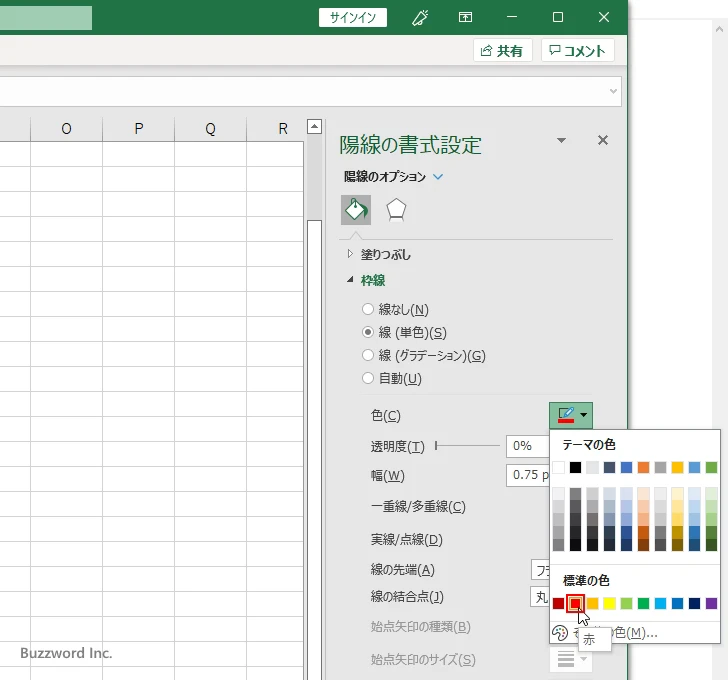The height and width of the screenshot is (680, 728).
Task: Expand the formula bar chevron
Action: [613, 91]
